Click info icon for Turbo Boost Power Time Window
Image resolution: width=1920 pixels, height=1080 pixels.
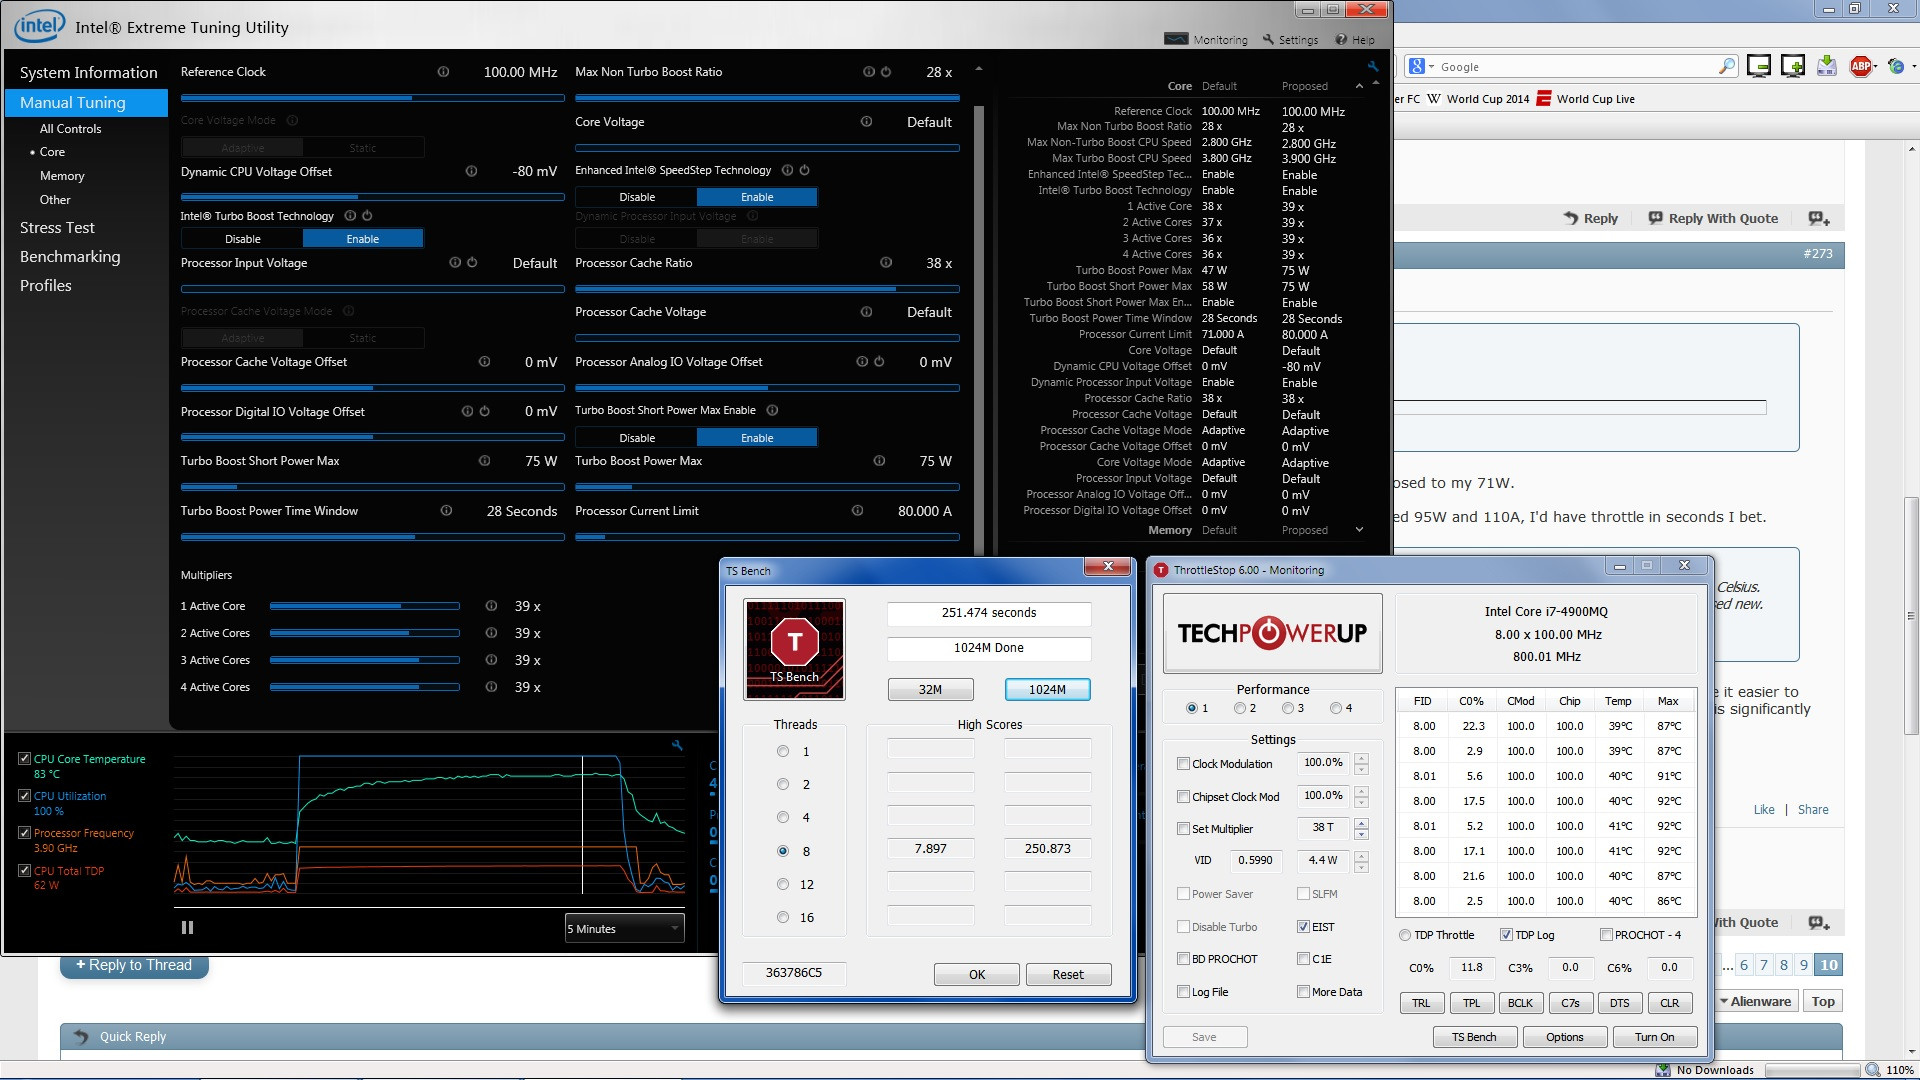446,511
